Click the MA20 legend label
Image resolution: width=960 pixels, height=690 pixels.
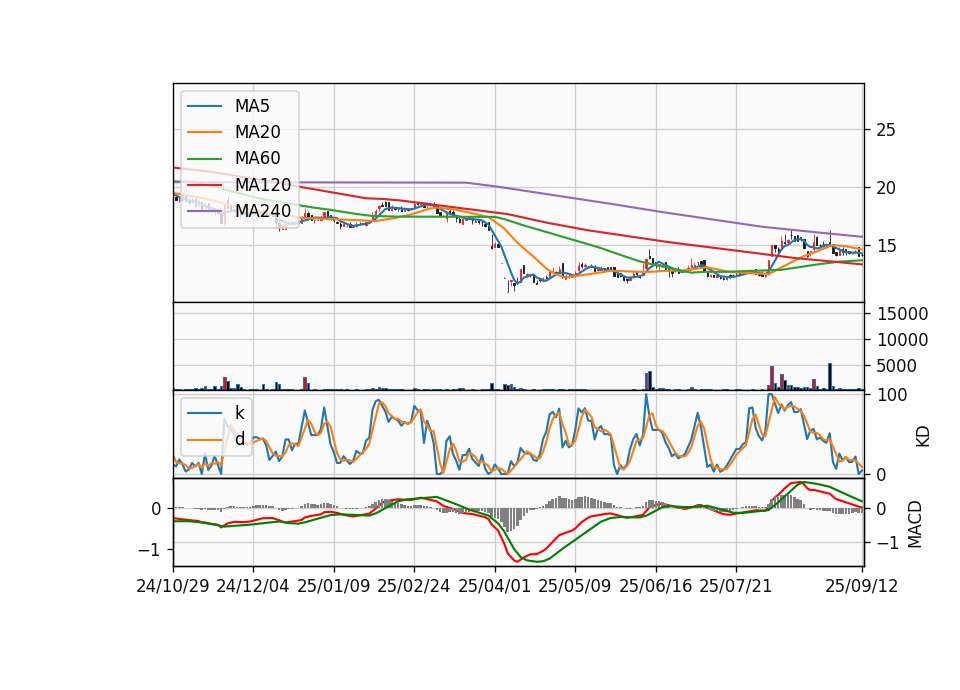257,132
